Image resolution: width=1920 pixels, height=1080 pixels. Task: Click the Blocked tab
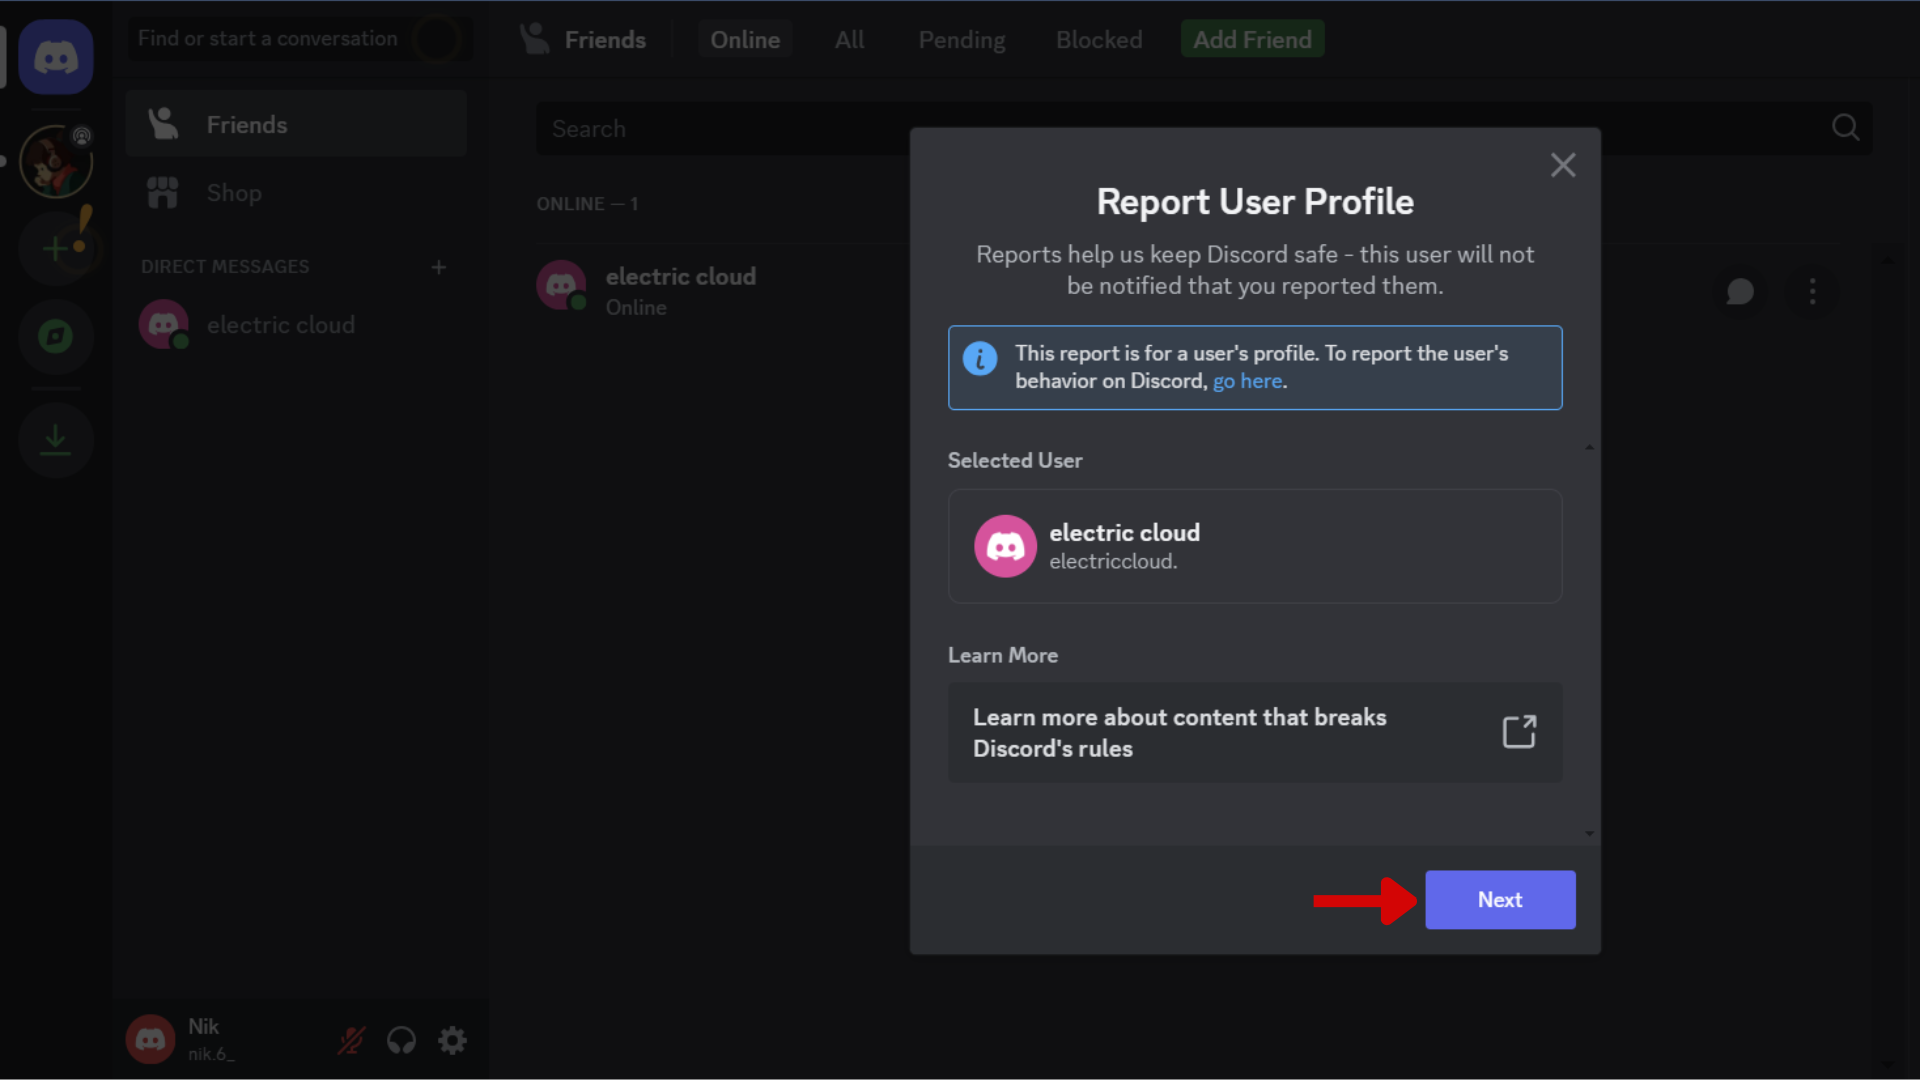(1098, 40)
